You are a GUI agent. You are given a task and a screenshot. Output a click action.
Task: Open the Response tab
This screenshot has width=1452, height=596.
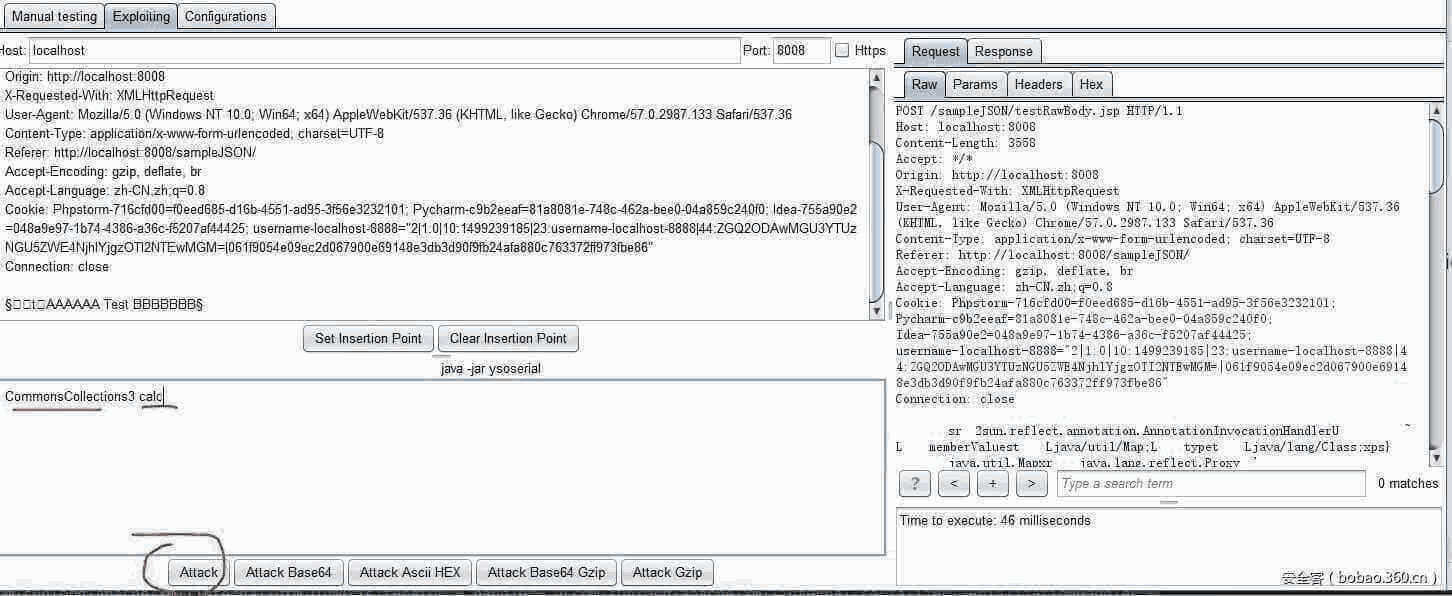coord(1003,51)
